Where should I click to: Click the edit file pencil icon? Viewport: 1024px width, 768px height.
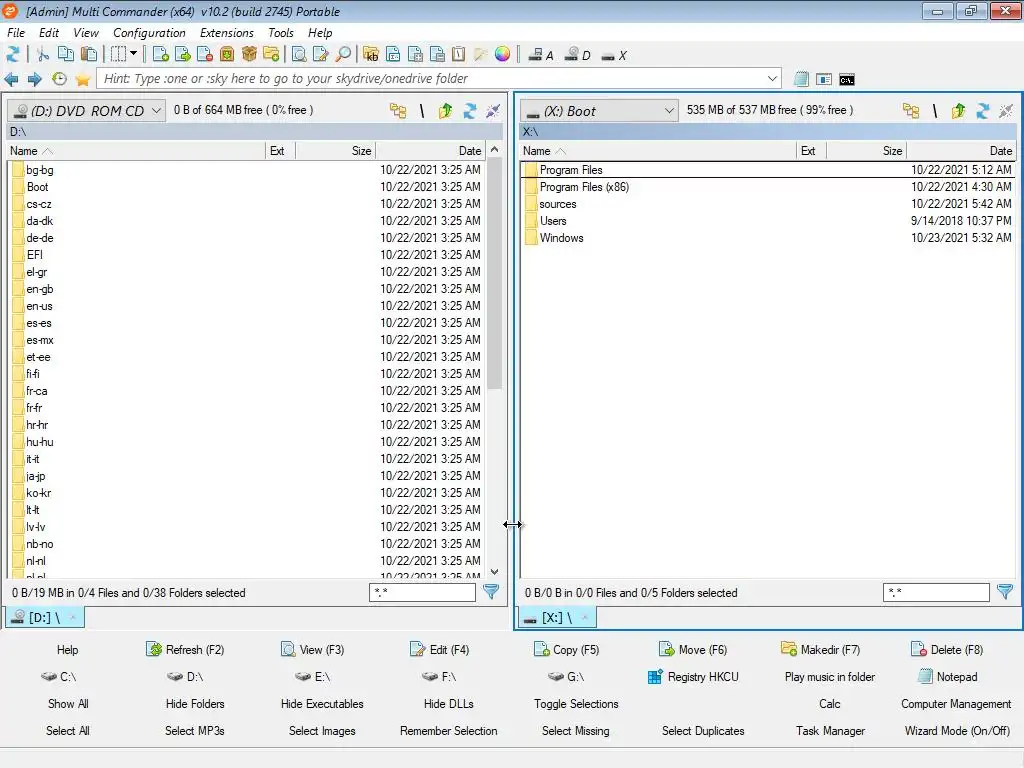[321, 54]
